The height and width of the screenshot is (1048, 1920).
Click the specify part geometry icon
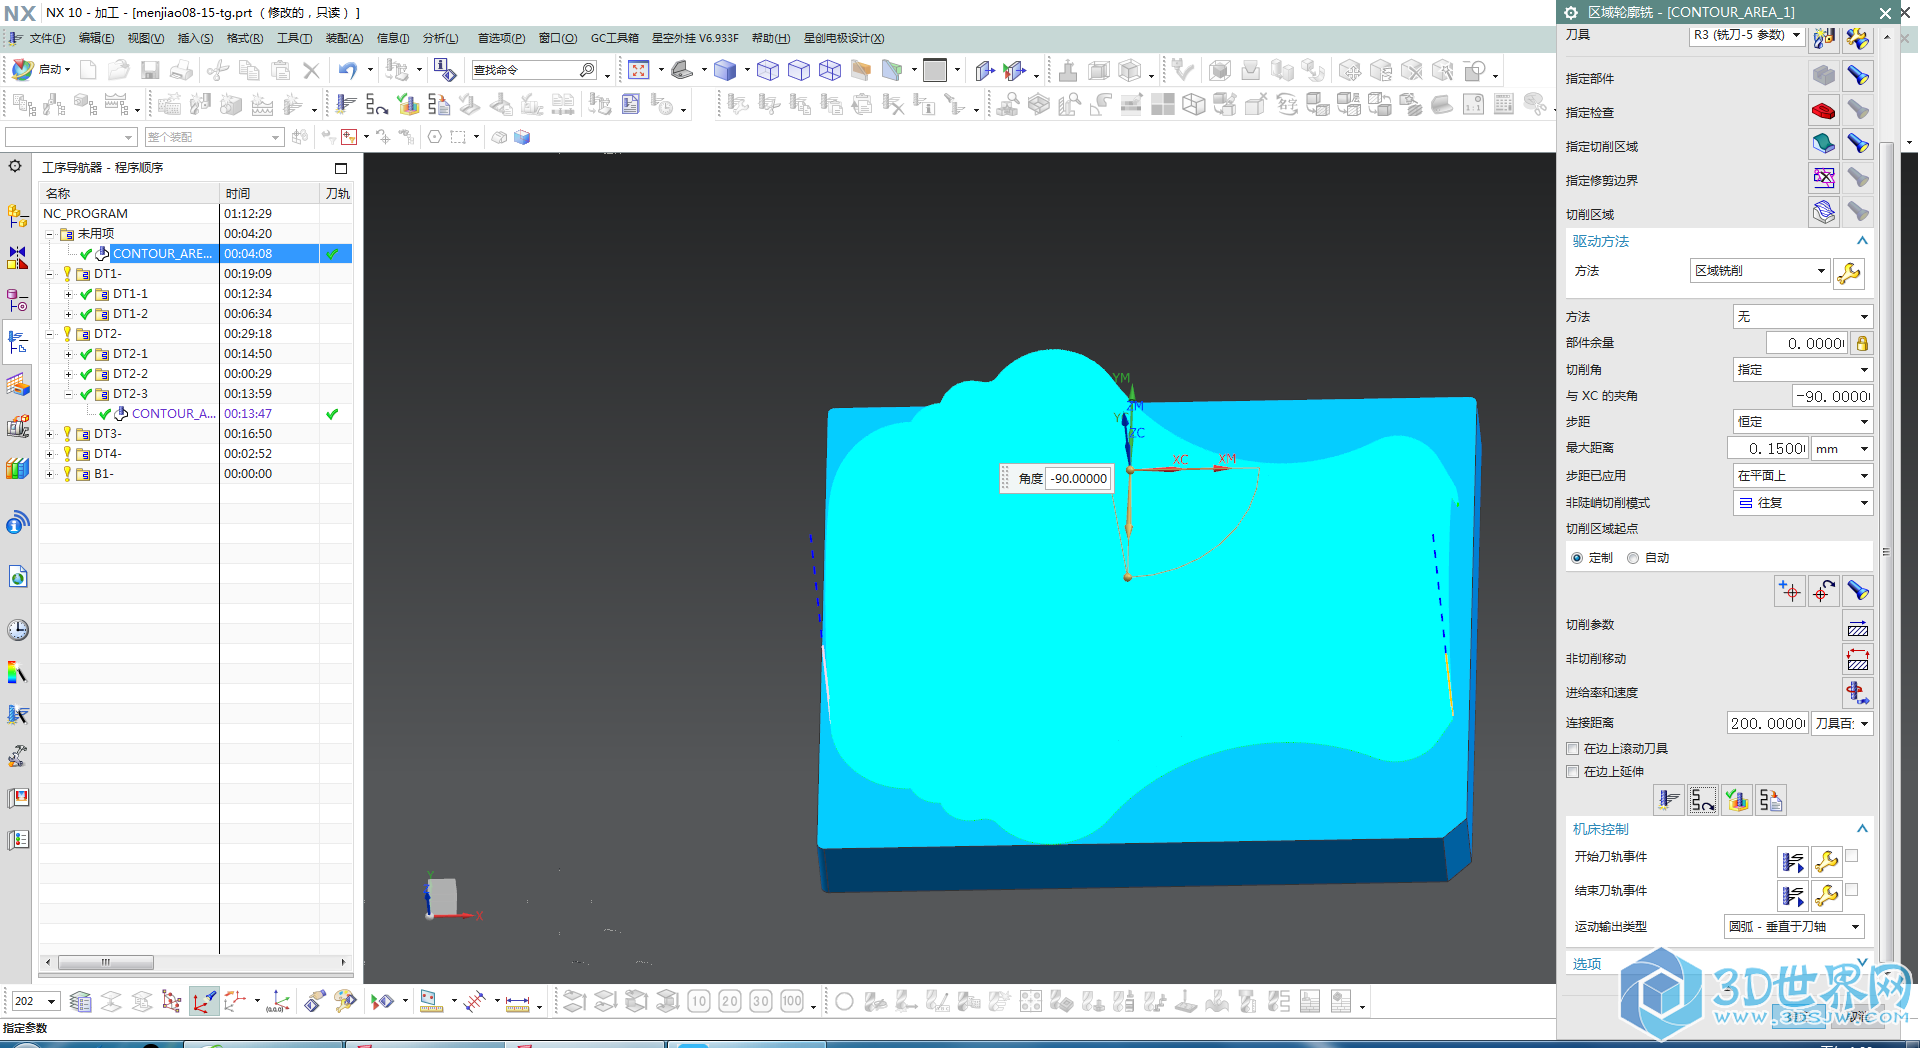click(1824, 76)
